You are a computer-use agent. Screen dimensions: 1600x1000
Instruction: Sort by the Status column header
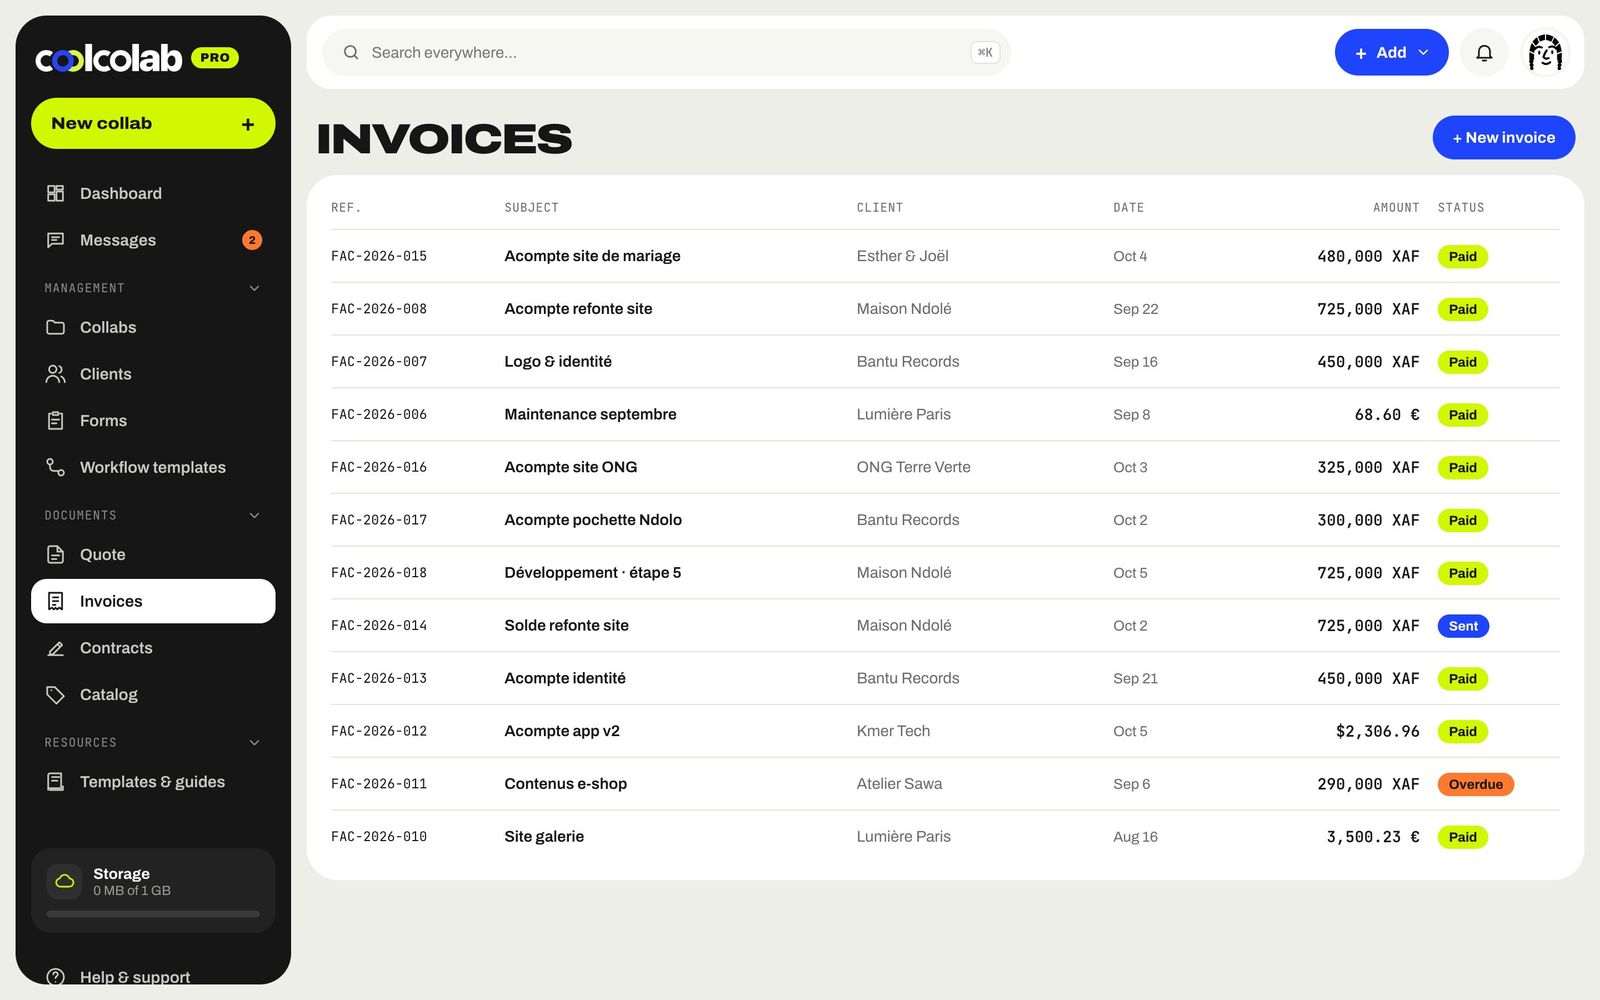pyautogui.click(x=1461, y=208)
